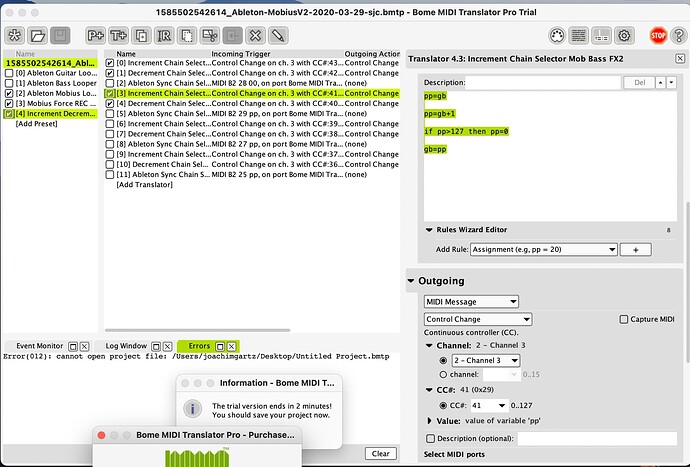Switch to the Log Window tab
Screen dimensions: 690x467
click(x=126, y=346)
